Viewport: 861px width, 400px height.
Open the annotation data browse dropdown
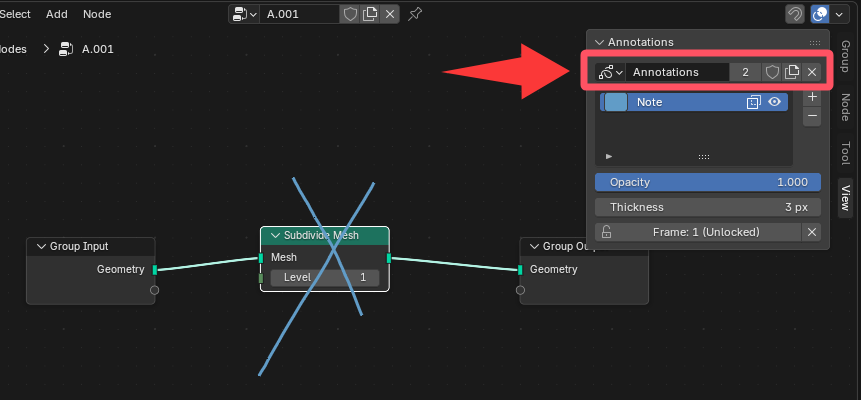point(610,72)
